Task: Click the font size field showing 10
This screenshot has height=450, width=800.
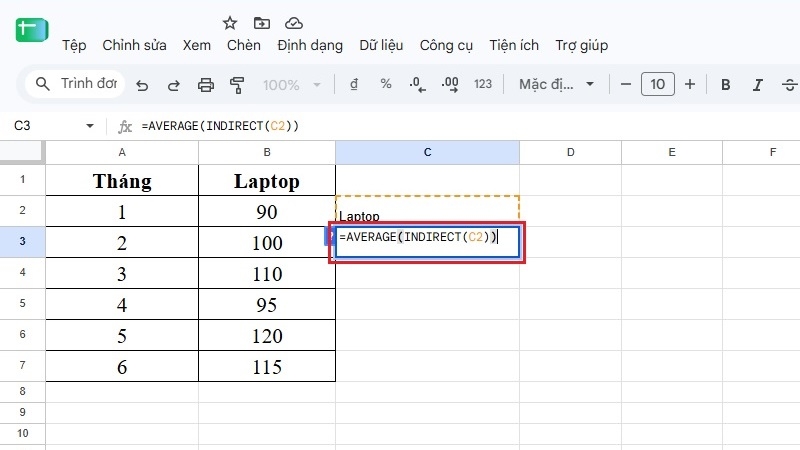Action: tap(658, 84)
